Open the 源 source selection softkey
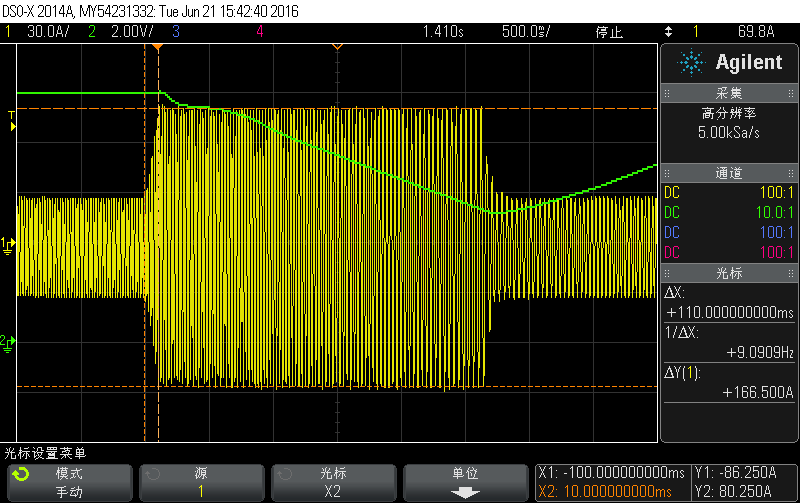Screen dimensions: 800x503 point(200,482)
